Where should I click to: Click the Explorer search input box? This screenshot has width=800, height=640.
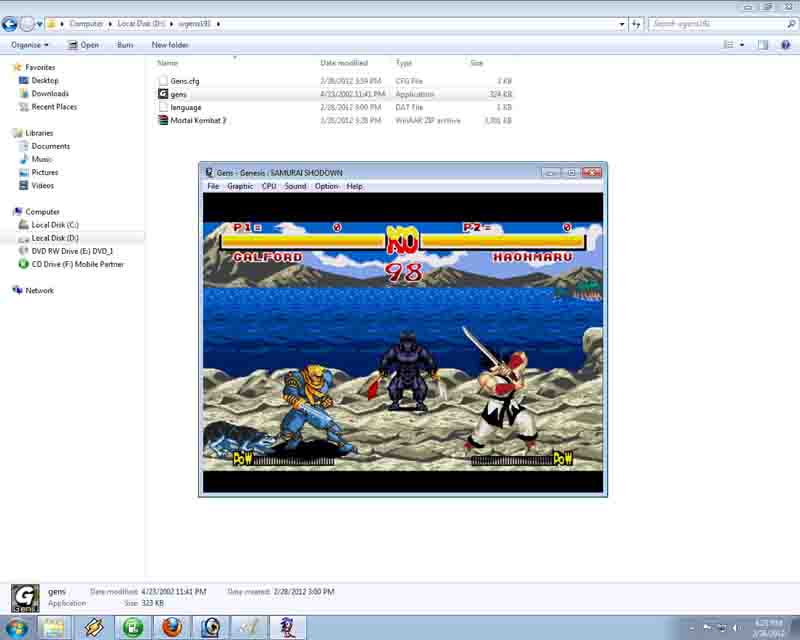[x=717, y=24]
